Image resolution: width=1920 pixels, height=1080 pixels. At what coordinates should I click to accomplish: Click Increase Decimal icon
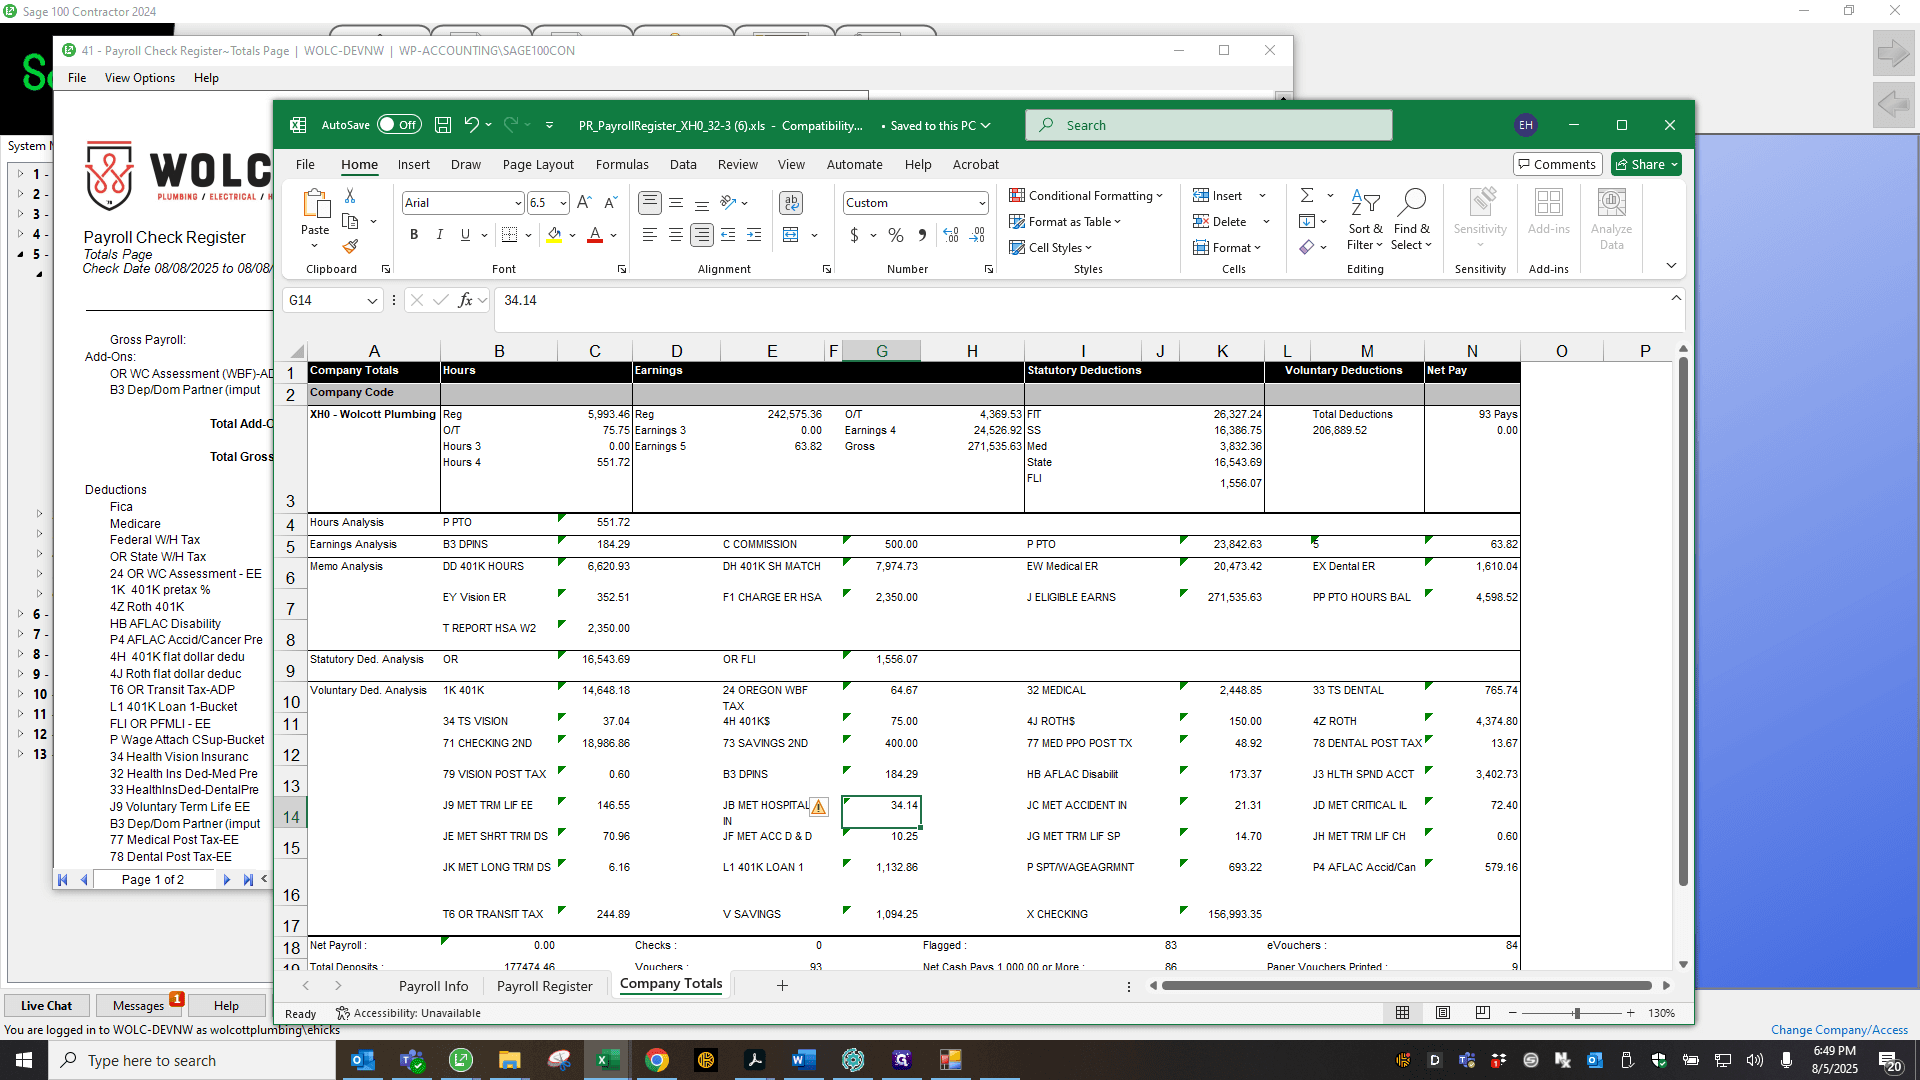click(x=951, y=235)
